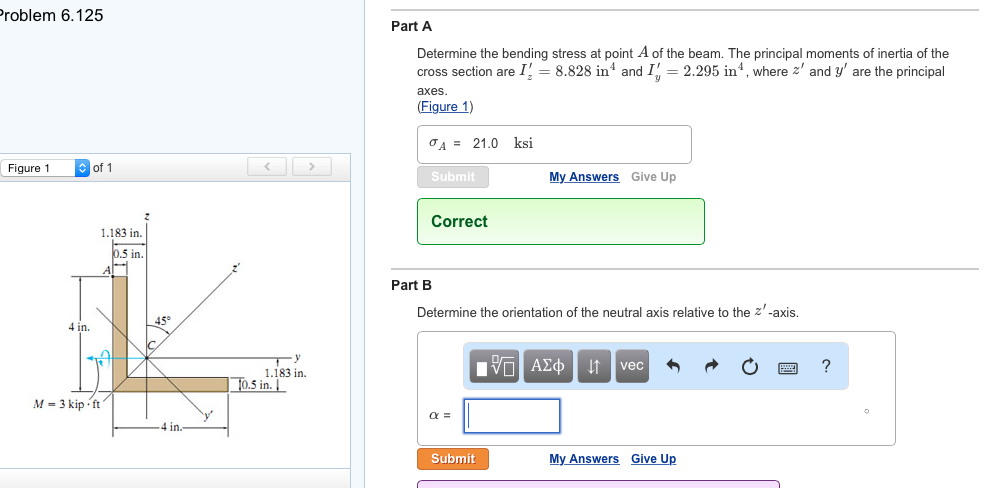
Task: Redo last equation edit
Action: [x=711, y=366]
